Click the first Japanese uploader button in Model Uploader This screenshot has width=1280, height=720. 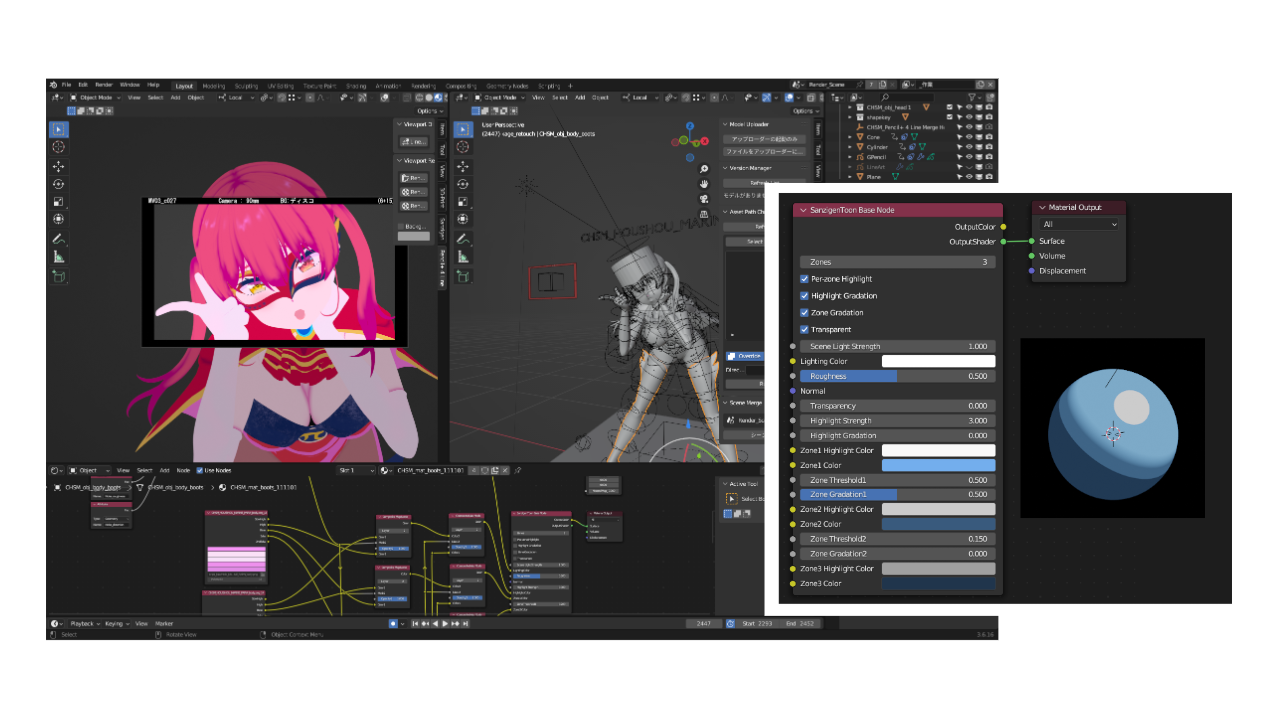tap(764, 139)
